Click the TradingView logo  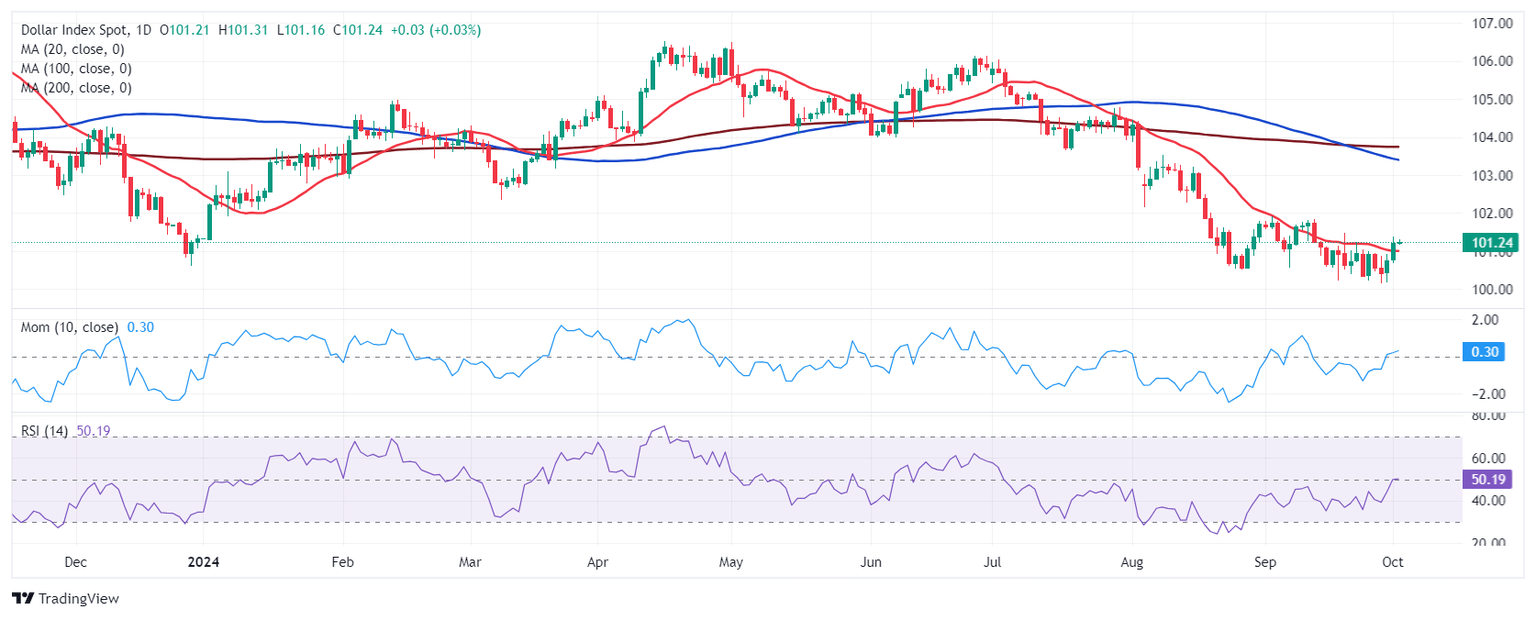[x=65, y=598]
